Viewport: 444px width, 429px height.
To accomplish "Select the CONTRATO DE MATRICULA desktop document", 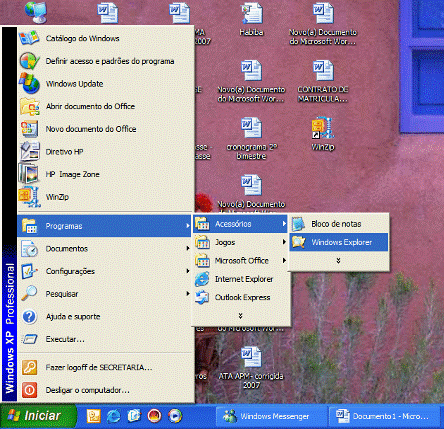I will pos(323,81).
